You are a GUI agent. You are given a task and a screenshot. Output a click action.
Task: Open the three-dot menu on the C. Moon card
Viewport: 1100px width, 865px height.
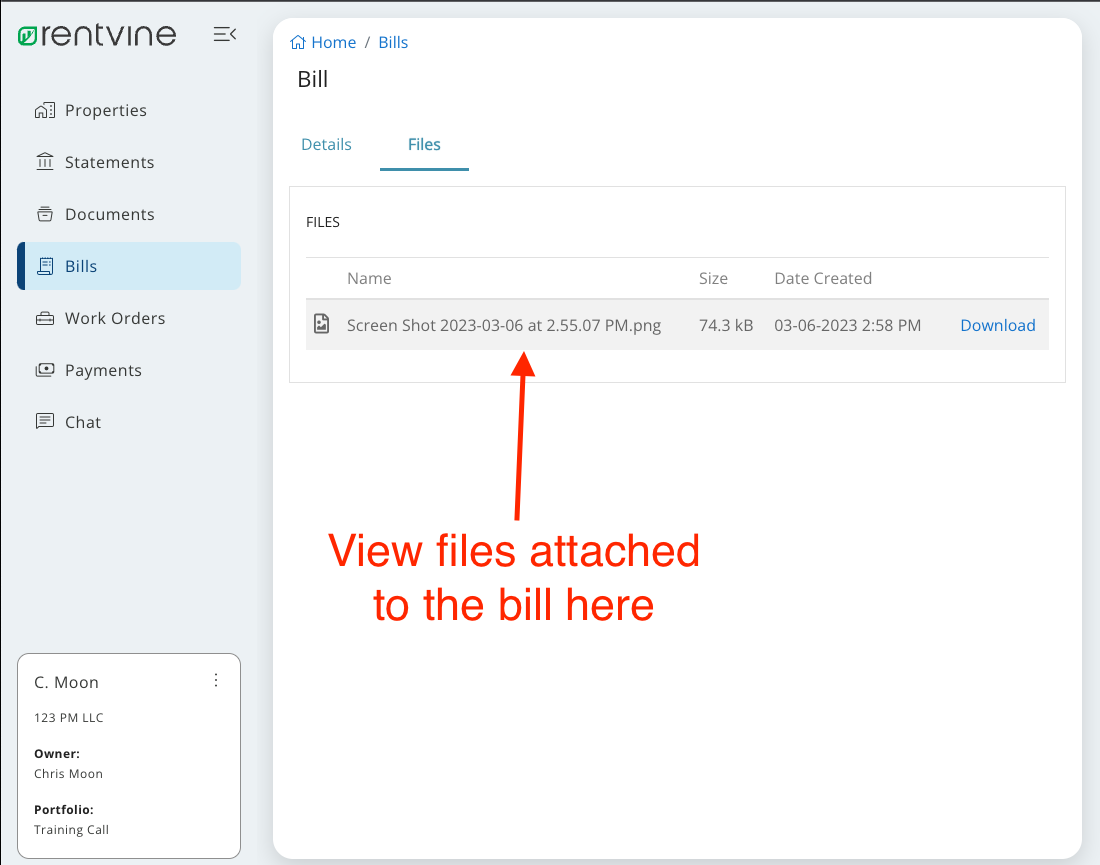[216, 680]
